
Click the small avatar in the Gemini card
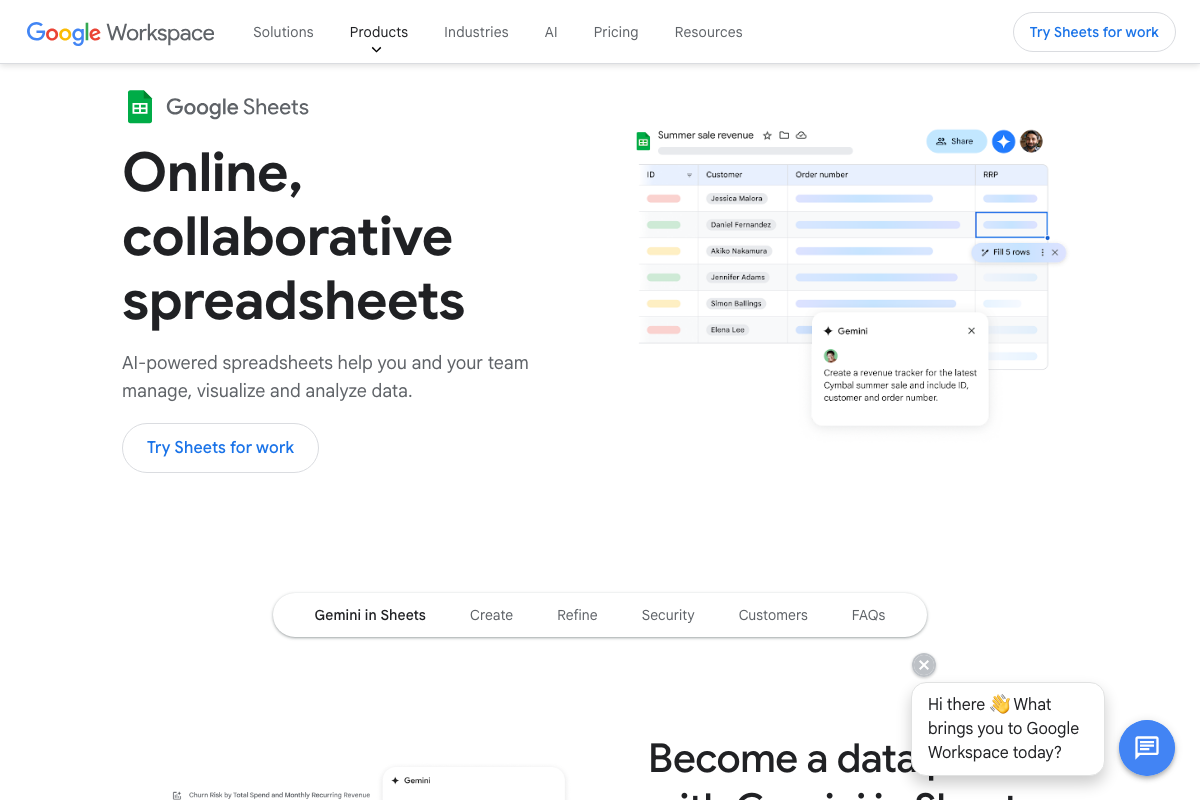[830, 356]
